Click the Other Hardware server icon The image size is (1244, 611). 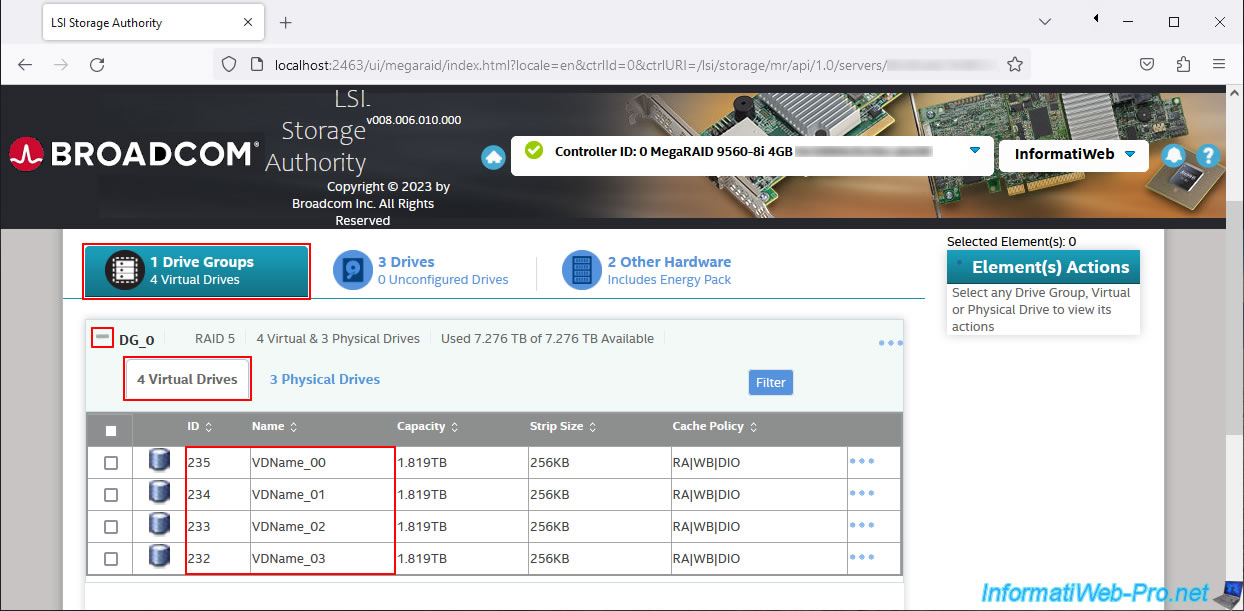[x=581, y=271]
